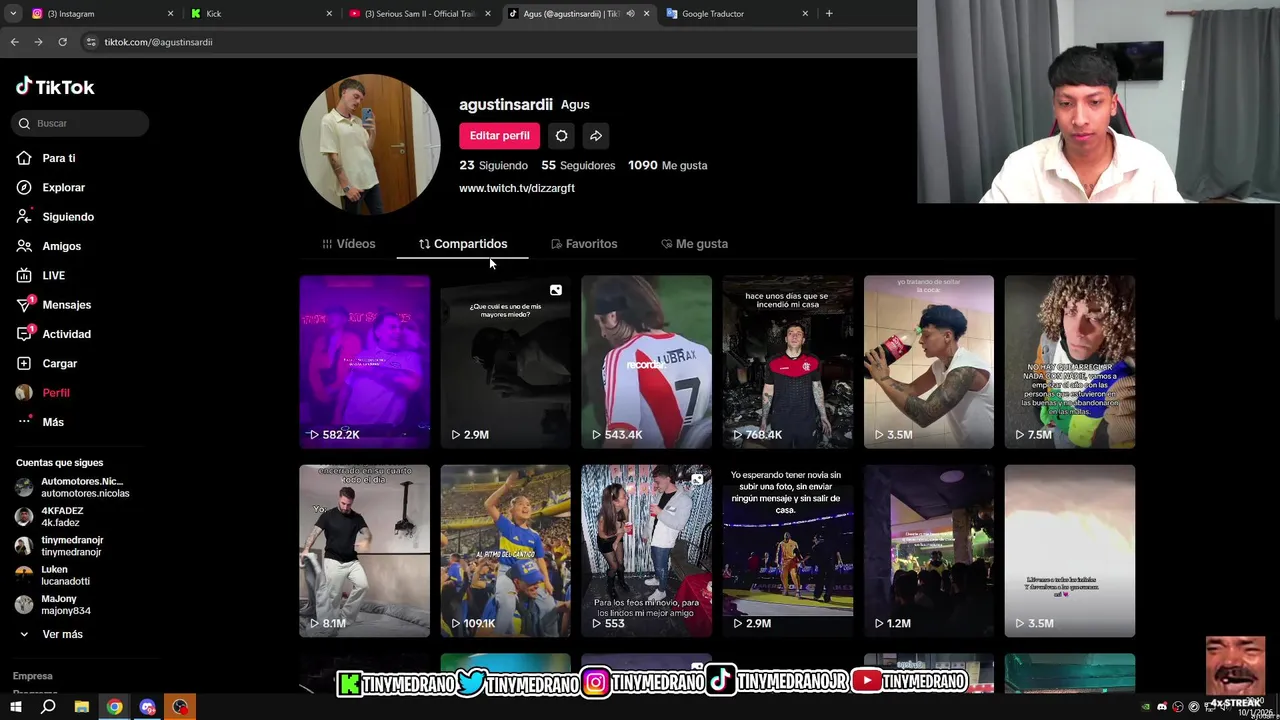The image size is (1280, 720).
Task: Open the video with 768.4K views
Action: (x=787, y=362)
